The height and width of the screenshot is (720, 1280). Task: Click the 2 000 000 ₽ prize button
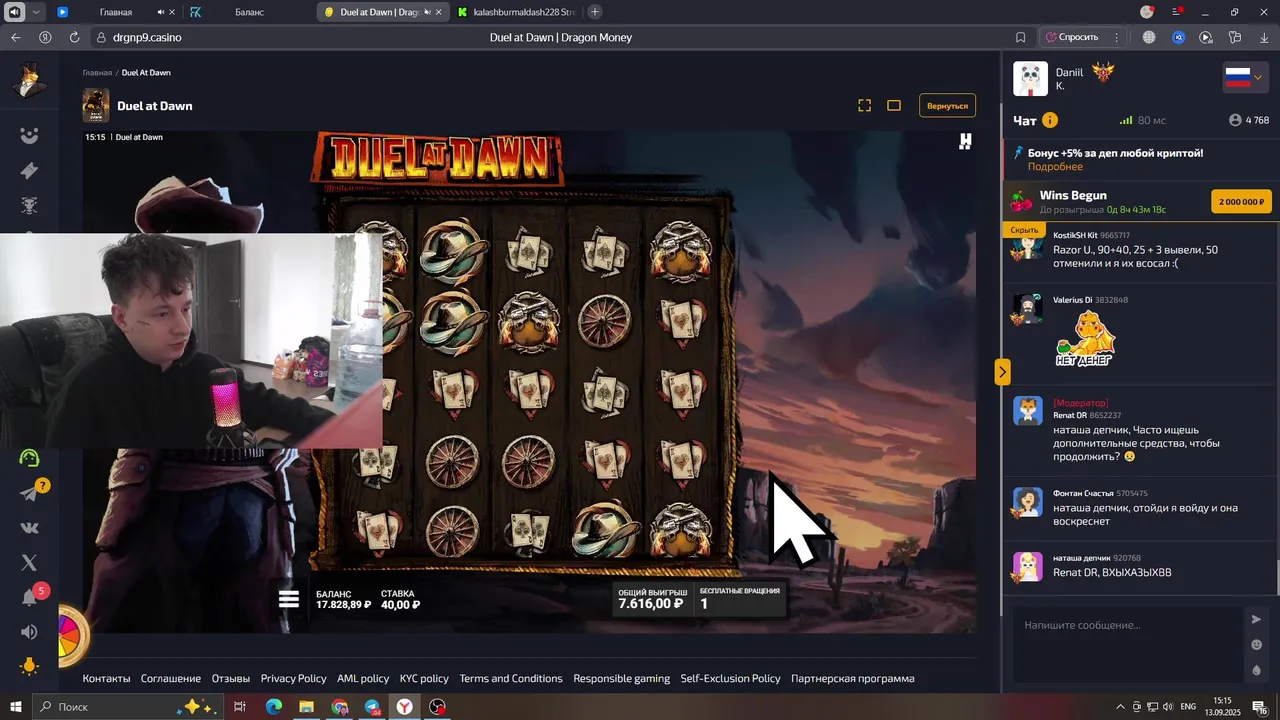[x=1241, y=202]
